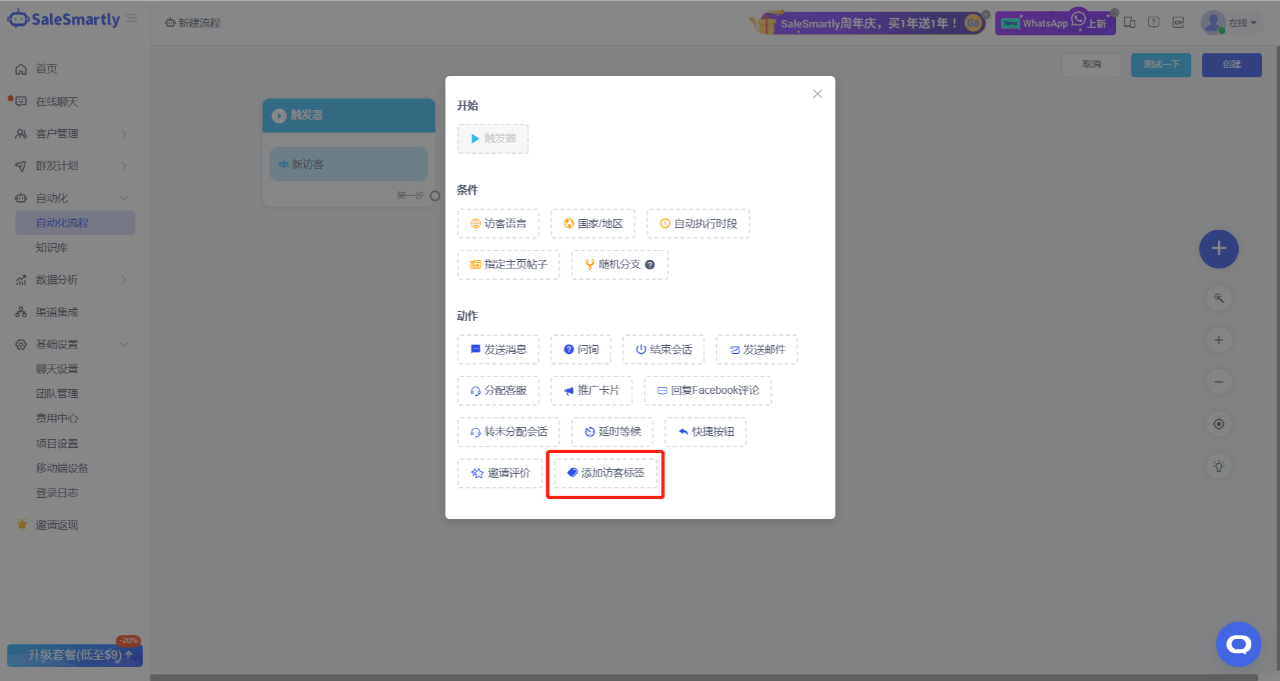Screen dimensions: 1280x681
Task: Open 知识库 in the sidebar
Action: coord(52,247)
